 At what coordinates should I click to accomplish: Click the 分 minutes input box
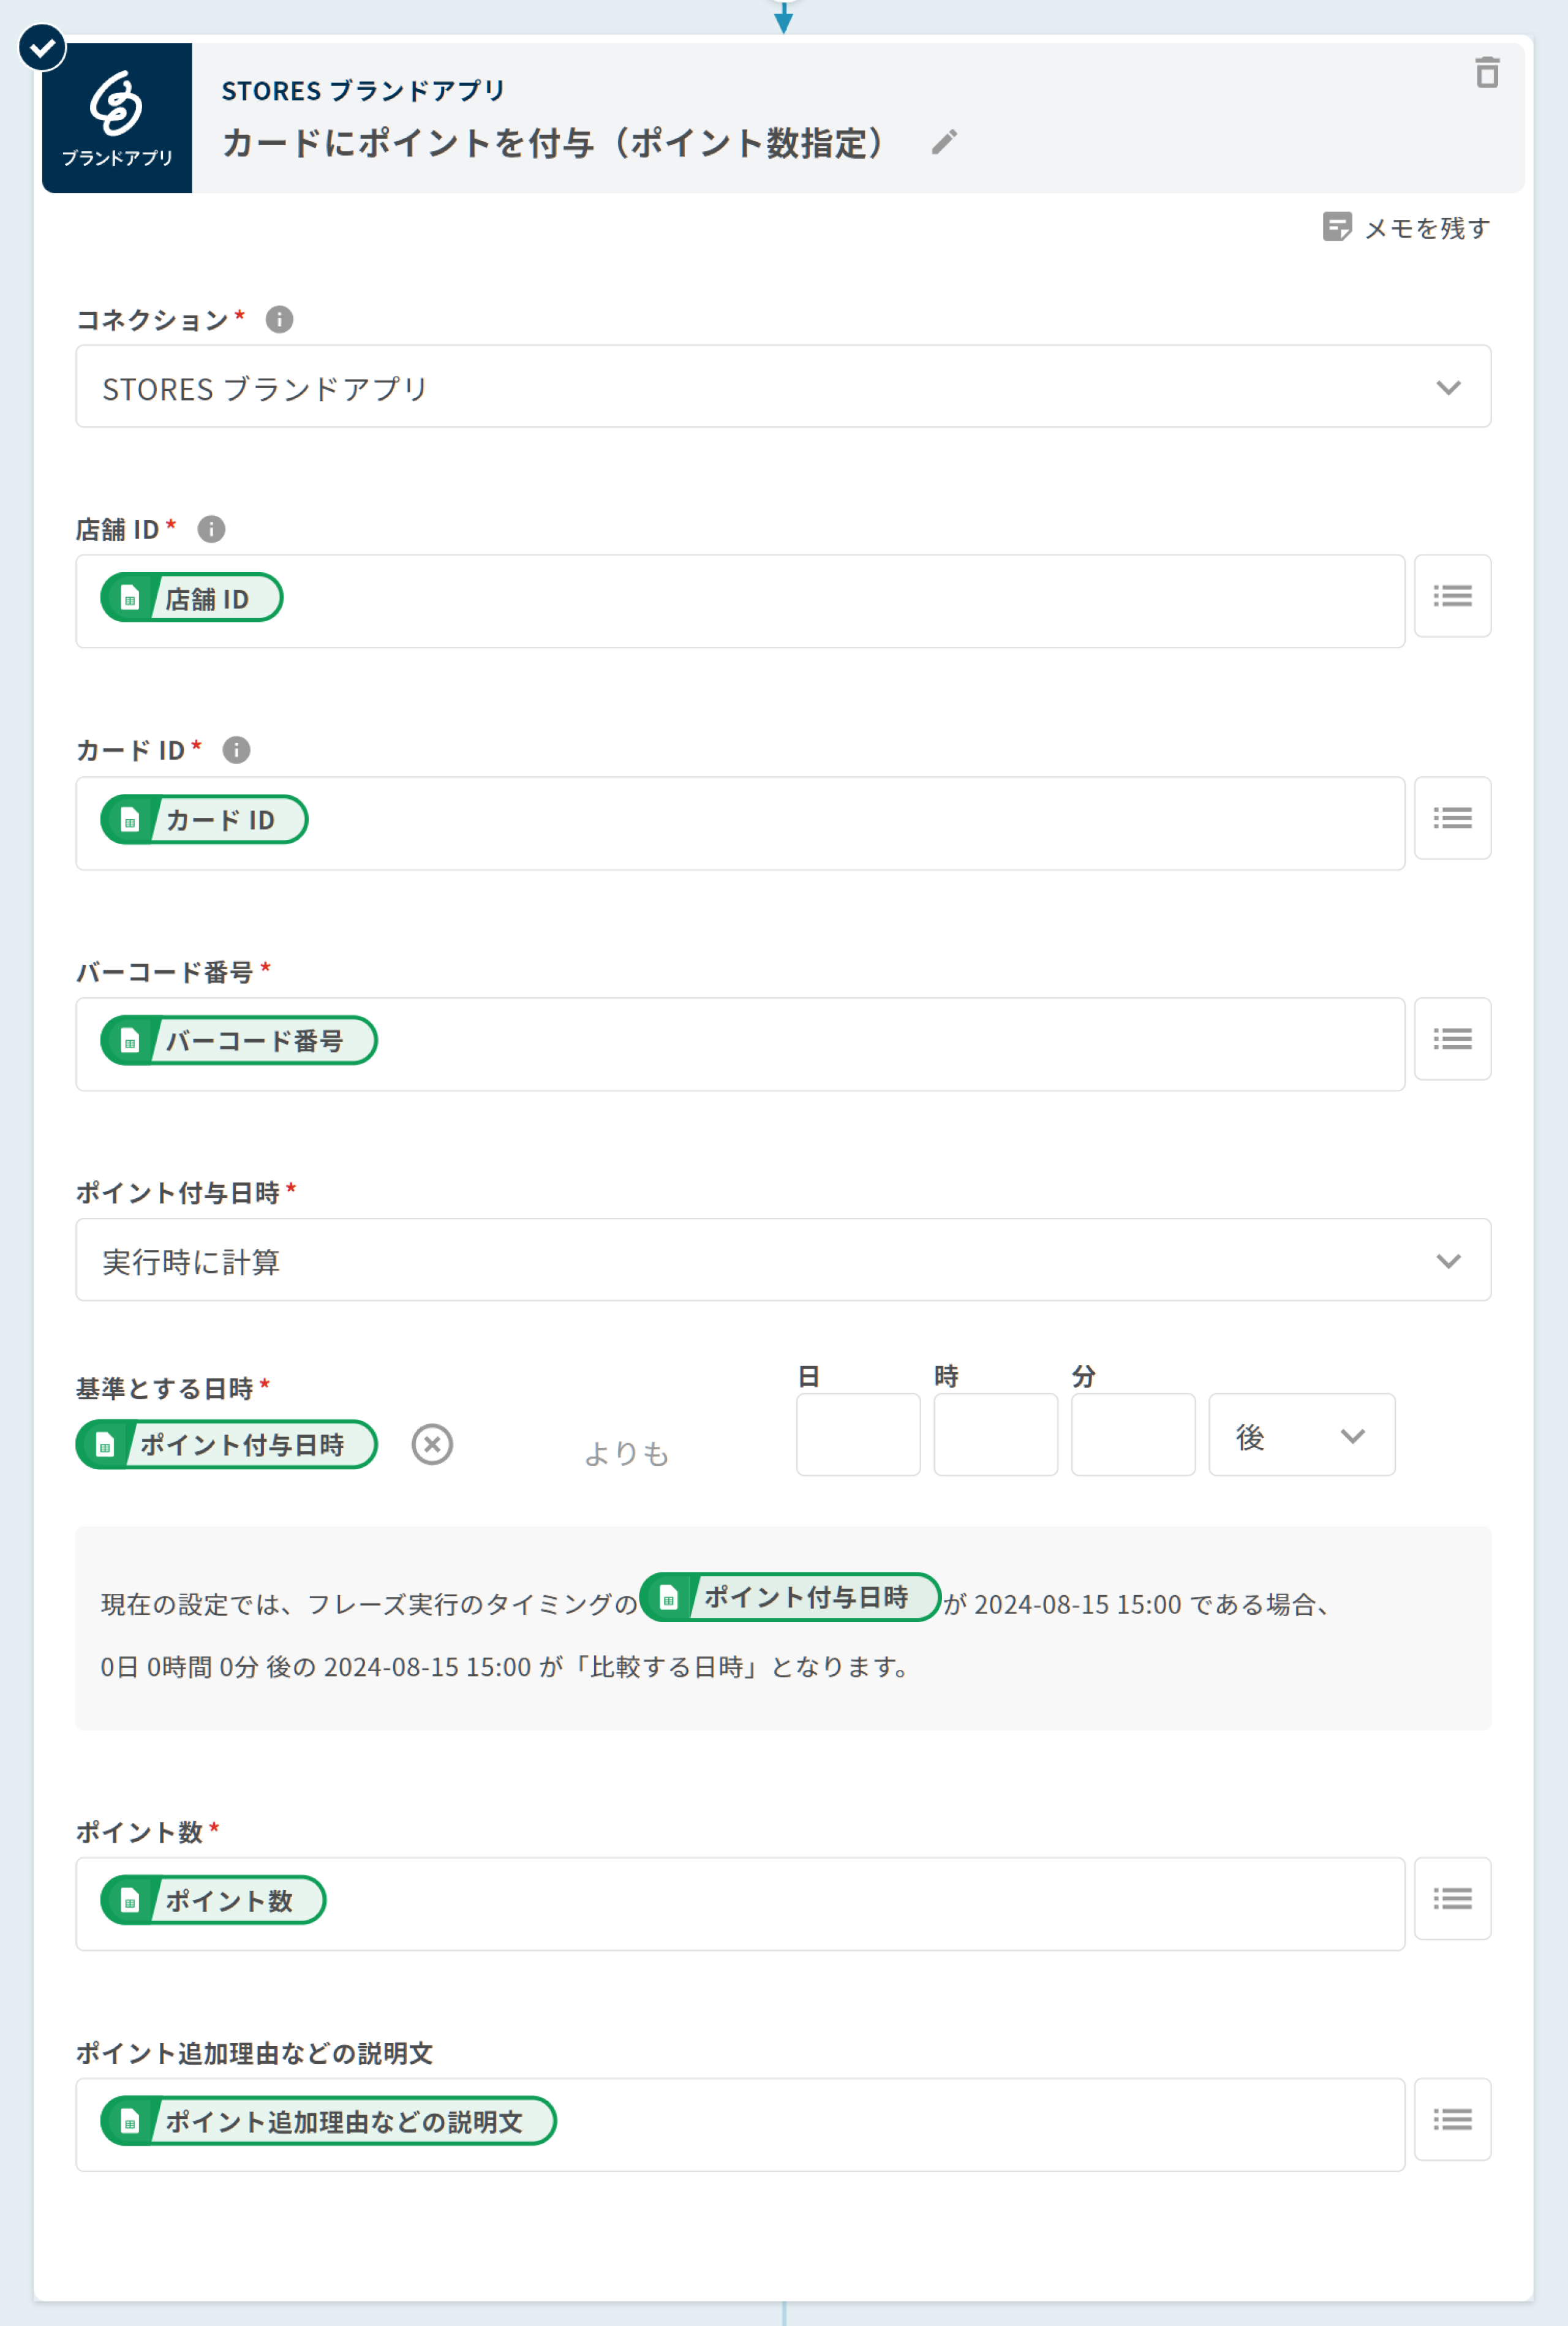click(x=1132, y=1435)
